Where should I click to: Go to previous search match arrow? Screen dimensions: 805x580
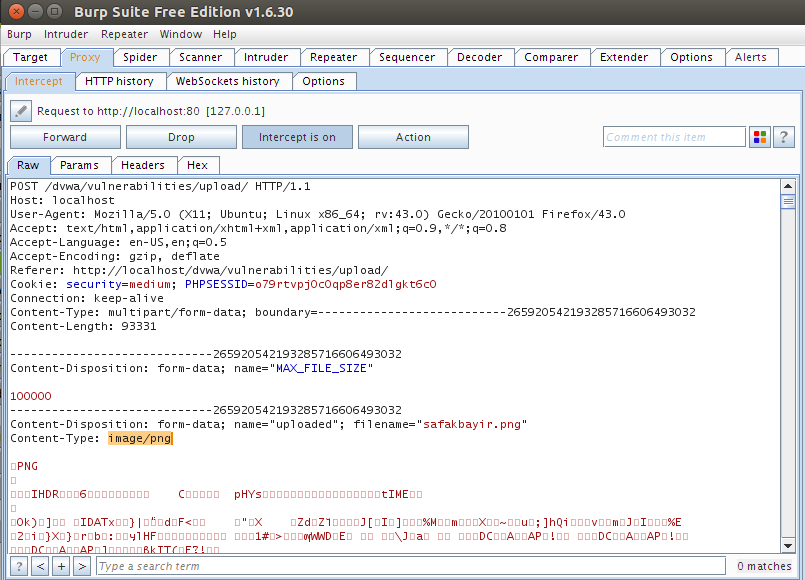click(x=41, y=566)
